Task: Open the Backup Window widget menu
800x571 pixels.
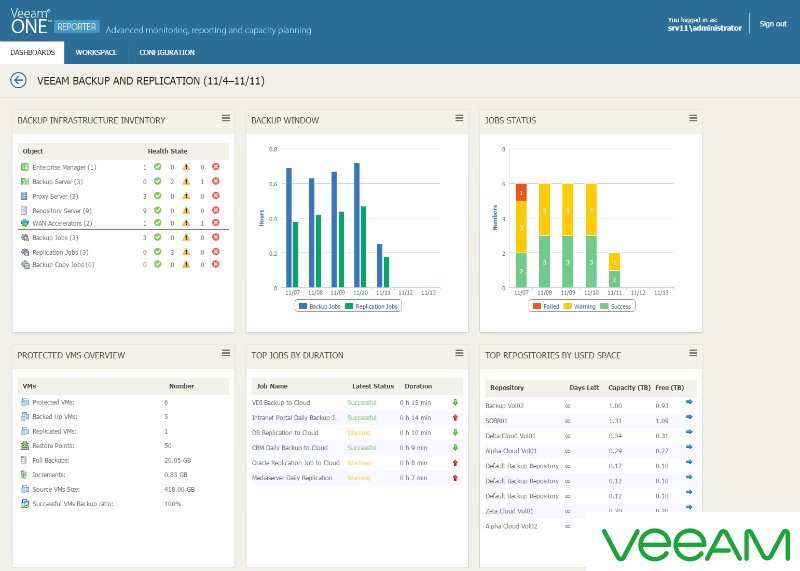Action: (x=459, y=118)
